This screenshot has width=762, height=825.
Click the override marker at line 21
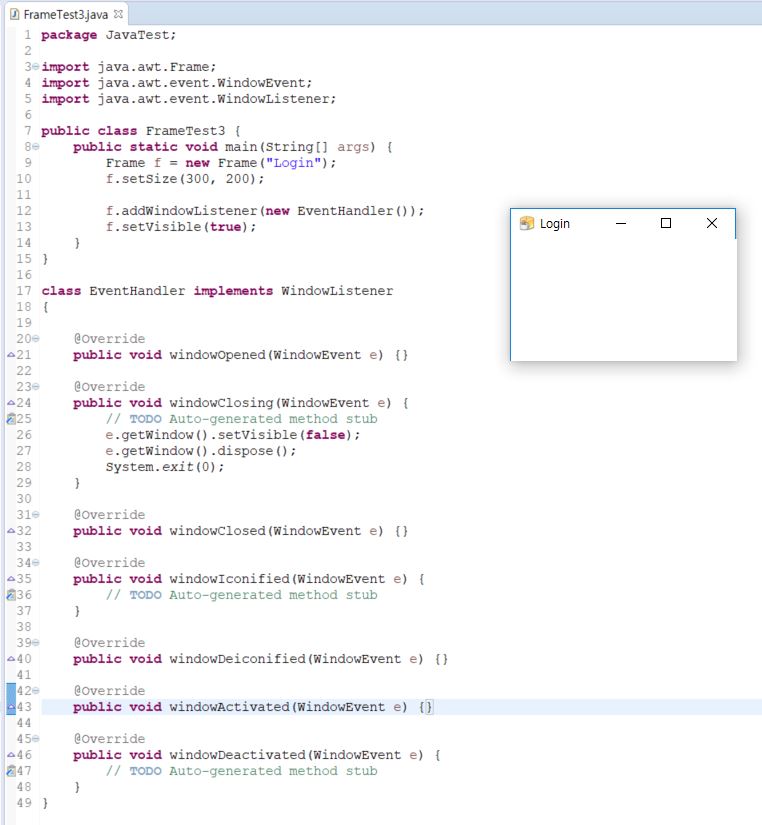tap(11, 355)
